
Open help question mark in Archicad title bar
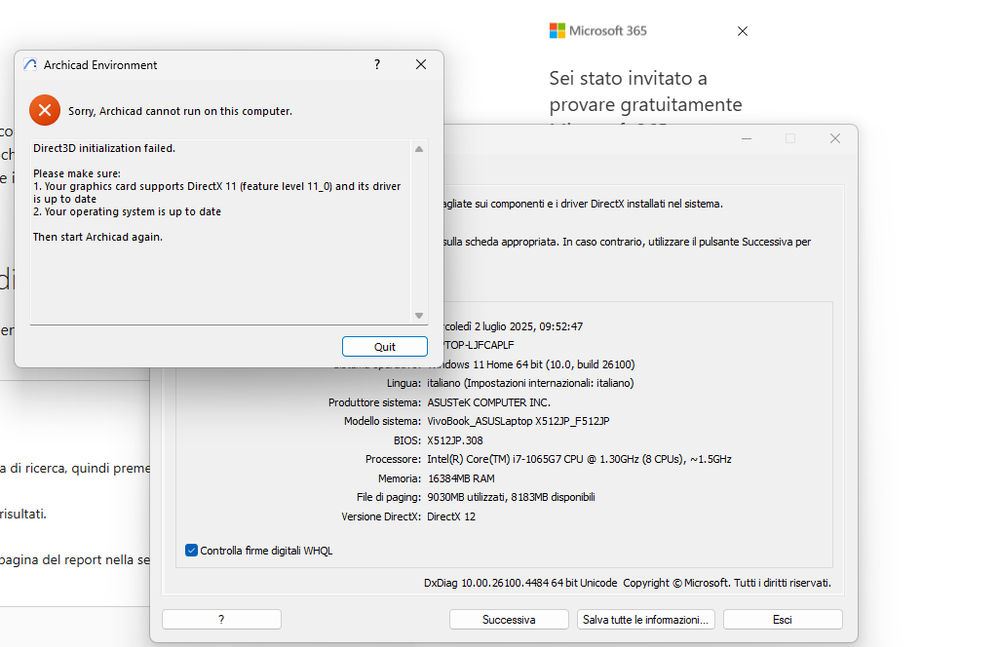click(377, 64)
